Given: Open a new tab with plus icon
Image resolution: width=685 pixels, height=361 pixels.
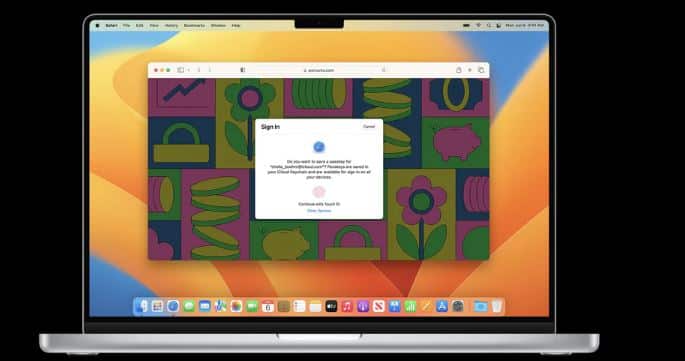Looking at the screenshot, I should (x=470, y=70).
